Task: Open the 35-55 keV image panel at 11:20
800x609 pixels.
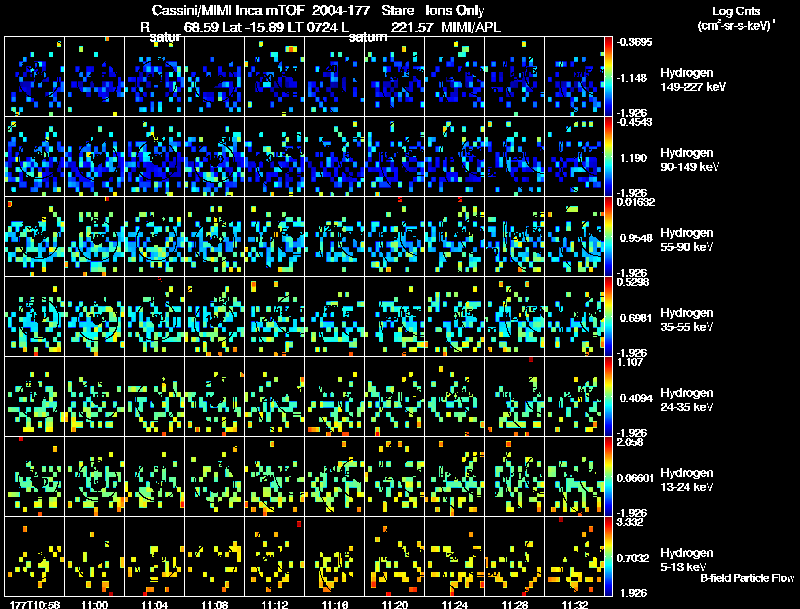Action: point(395,317)
